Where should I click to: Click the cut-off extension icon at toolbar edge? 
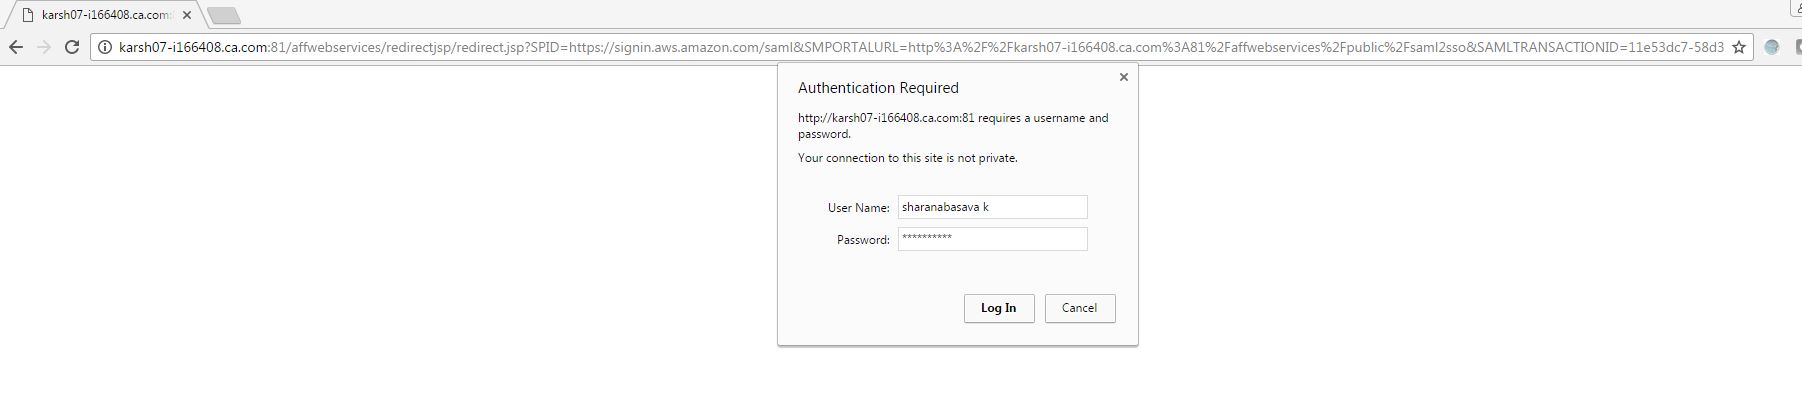point(1798,47)
